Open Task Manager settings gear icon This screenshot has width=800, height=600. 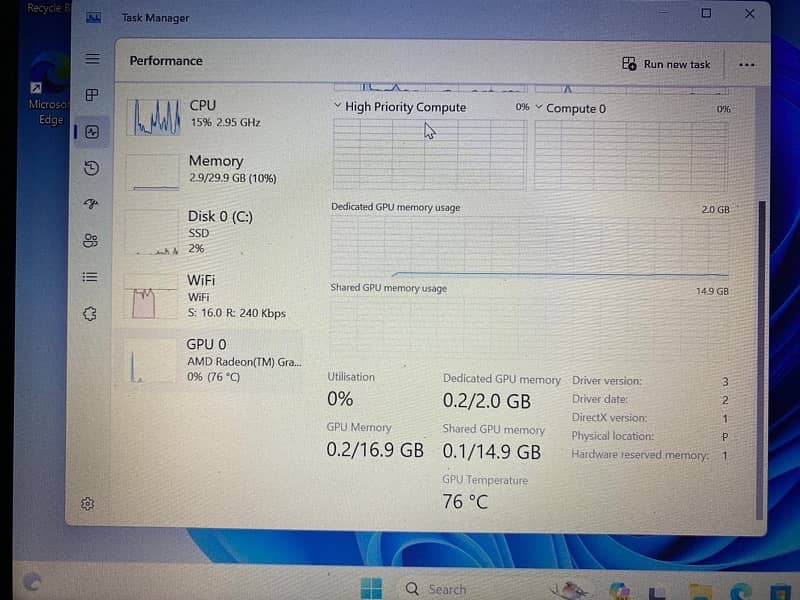coord(87,504)
